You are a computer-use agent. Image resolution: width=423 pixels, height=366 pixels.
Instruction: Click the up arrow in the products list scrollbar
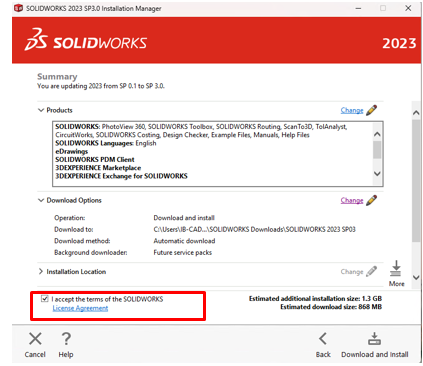pyautogui.click(x=377, y=134)
